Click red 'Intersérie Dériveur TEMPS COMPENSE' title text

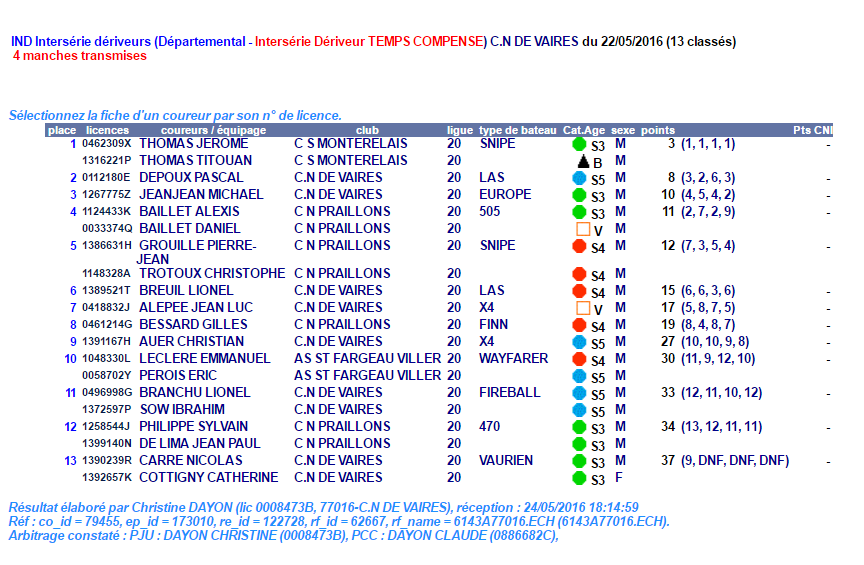(x=370, y=42)
